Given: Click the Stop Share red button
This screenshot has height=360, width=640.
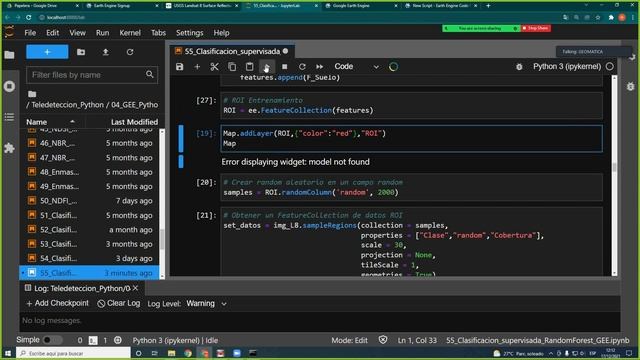Looking at the screenshot, I should coord(536,28).
